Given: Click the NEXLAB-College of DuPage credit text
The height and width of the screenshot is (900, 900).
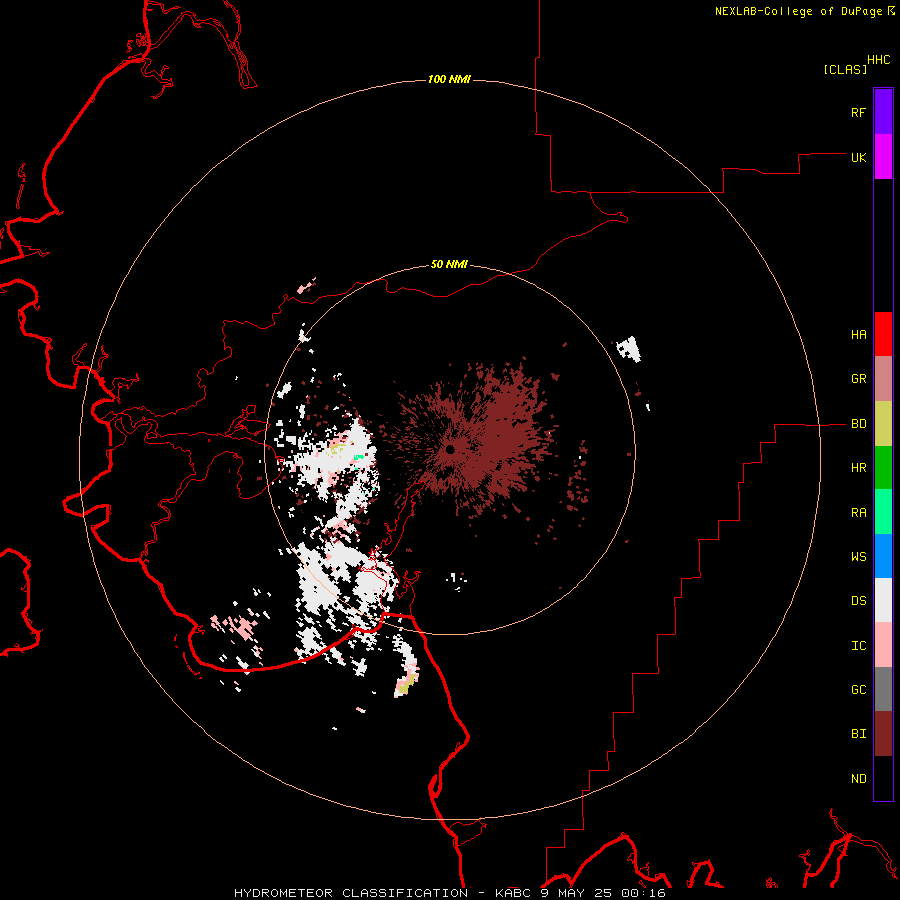Looking at the screenshot, I should pos(798,11).
